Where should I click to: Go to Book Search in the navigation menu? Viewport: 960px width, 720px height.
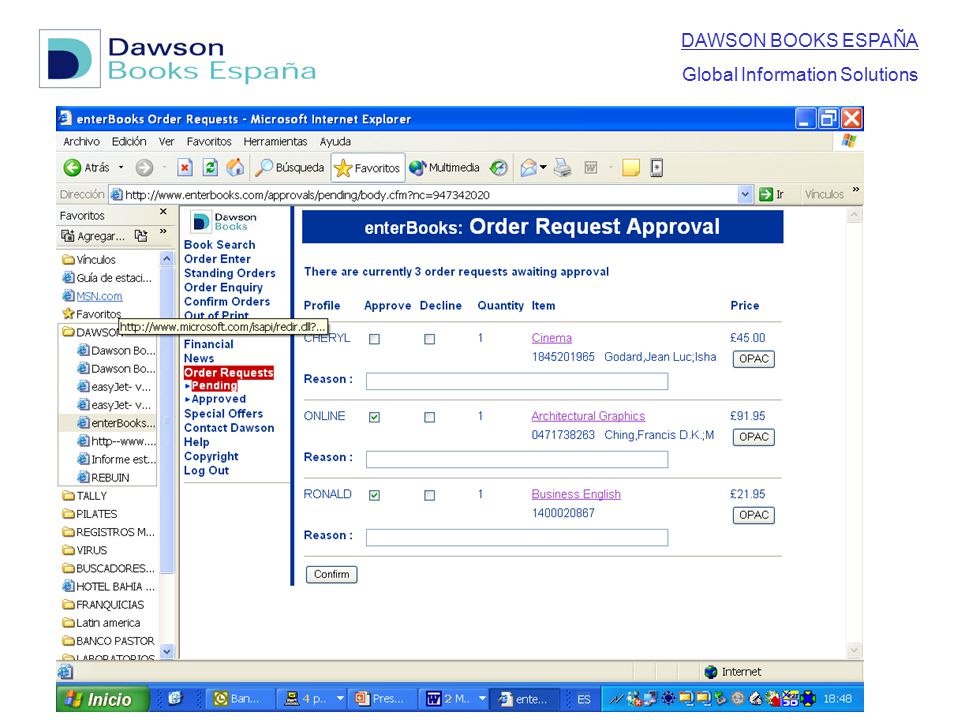(220, 245)
